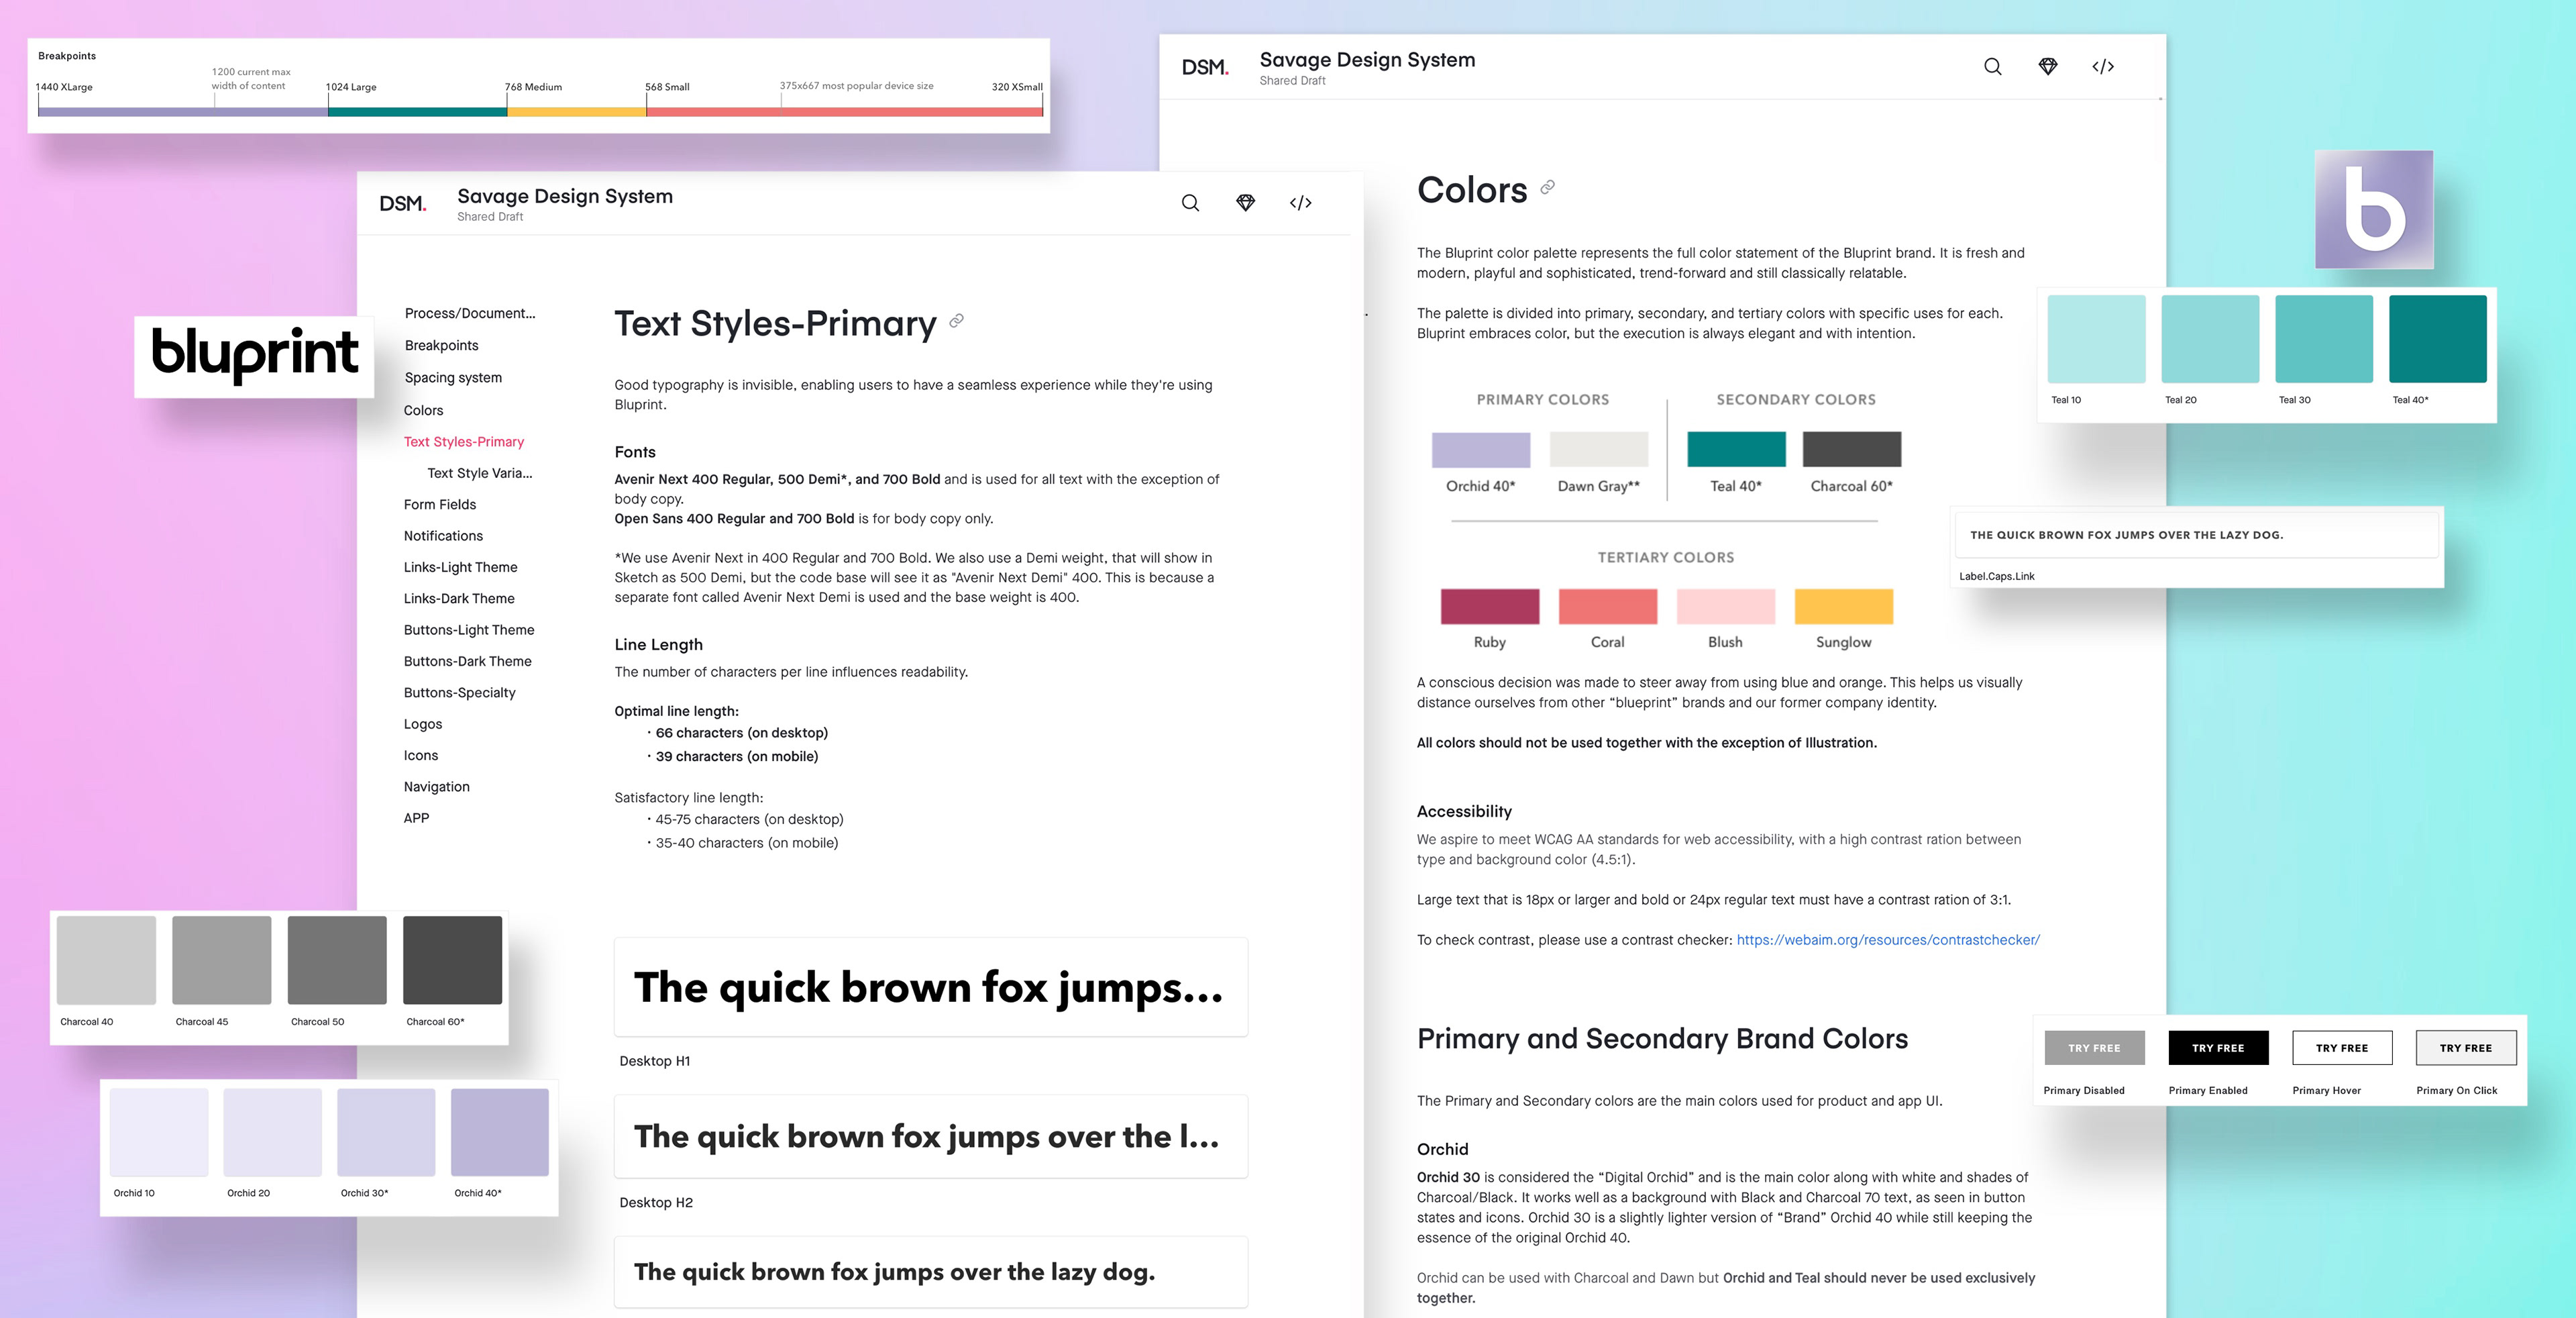
Task: Click the Teal 30 swatch card
Action: [x=2324, y=339]
